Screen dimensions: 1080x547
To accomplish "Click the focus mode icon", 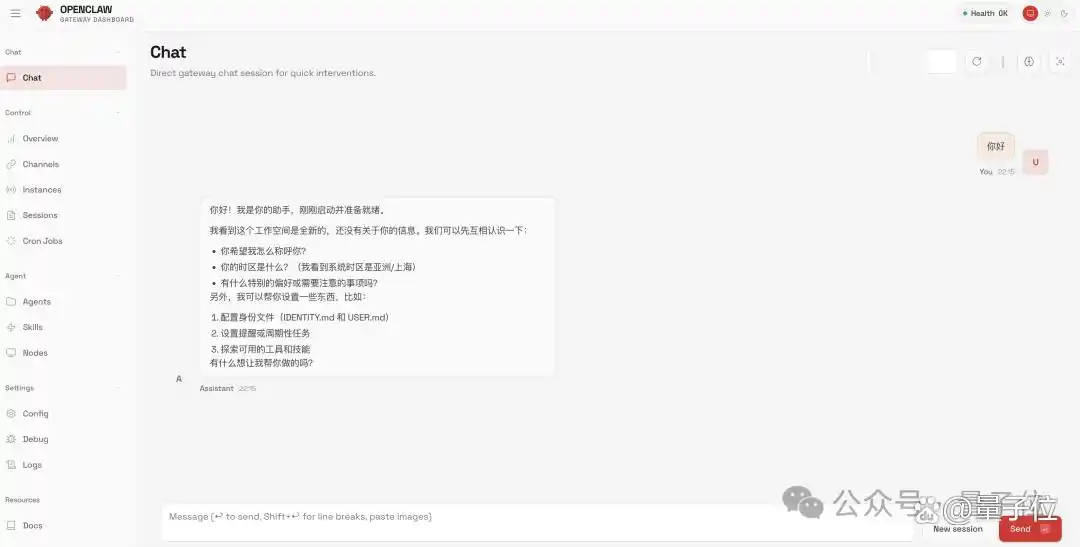I will (1059, 62).
